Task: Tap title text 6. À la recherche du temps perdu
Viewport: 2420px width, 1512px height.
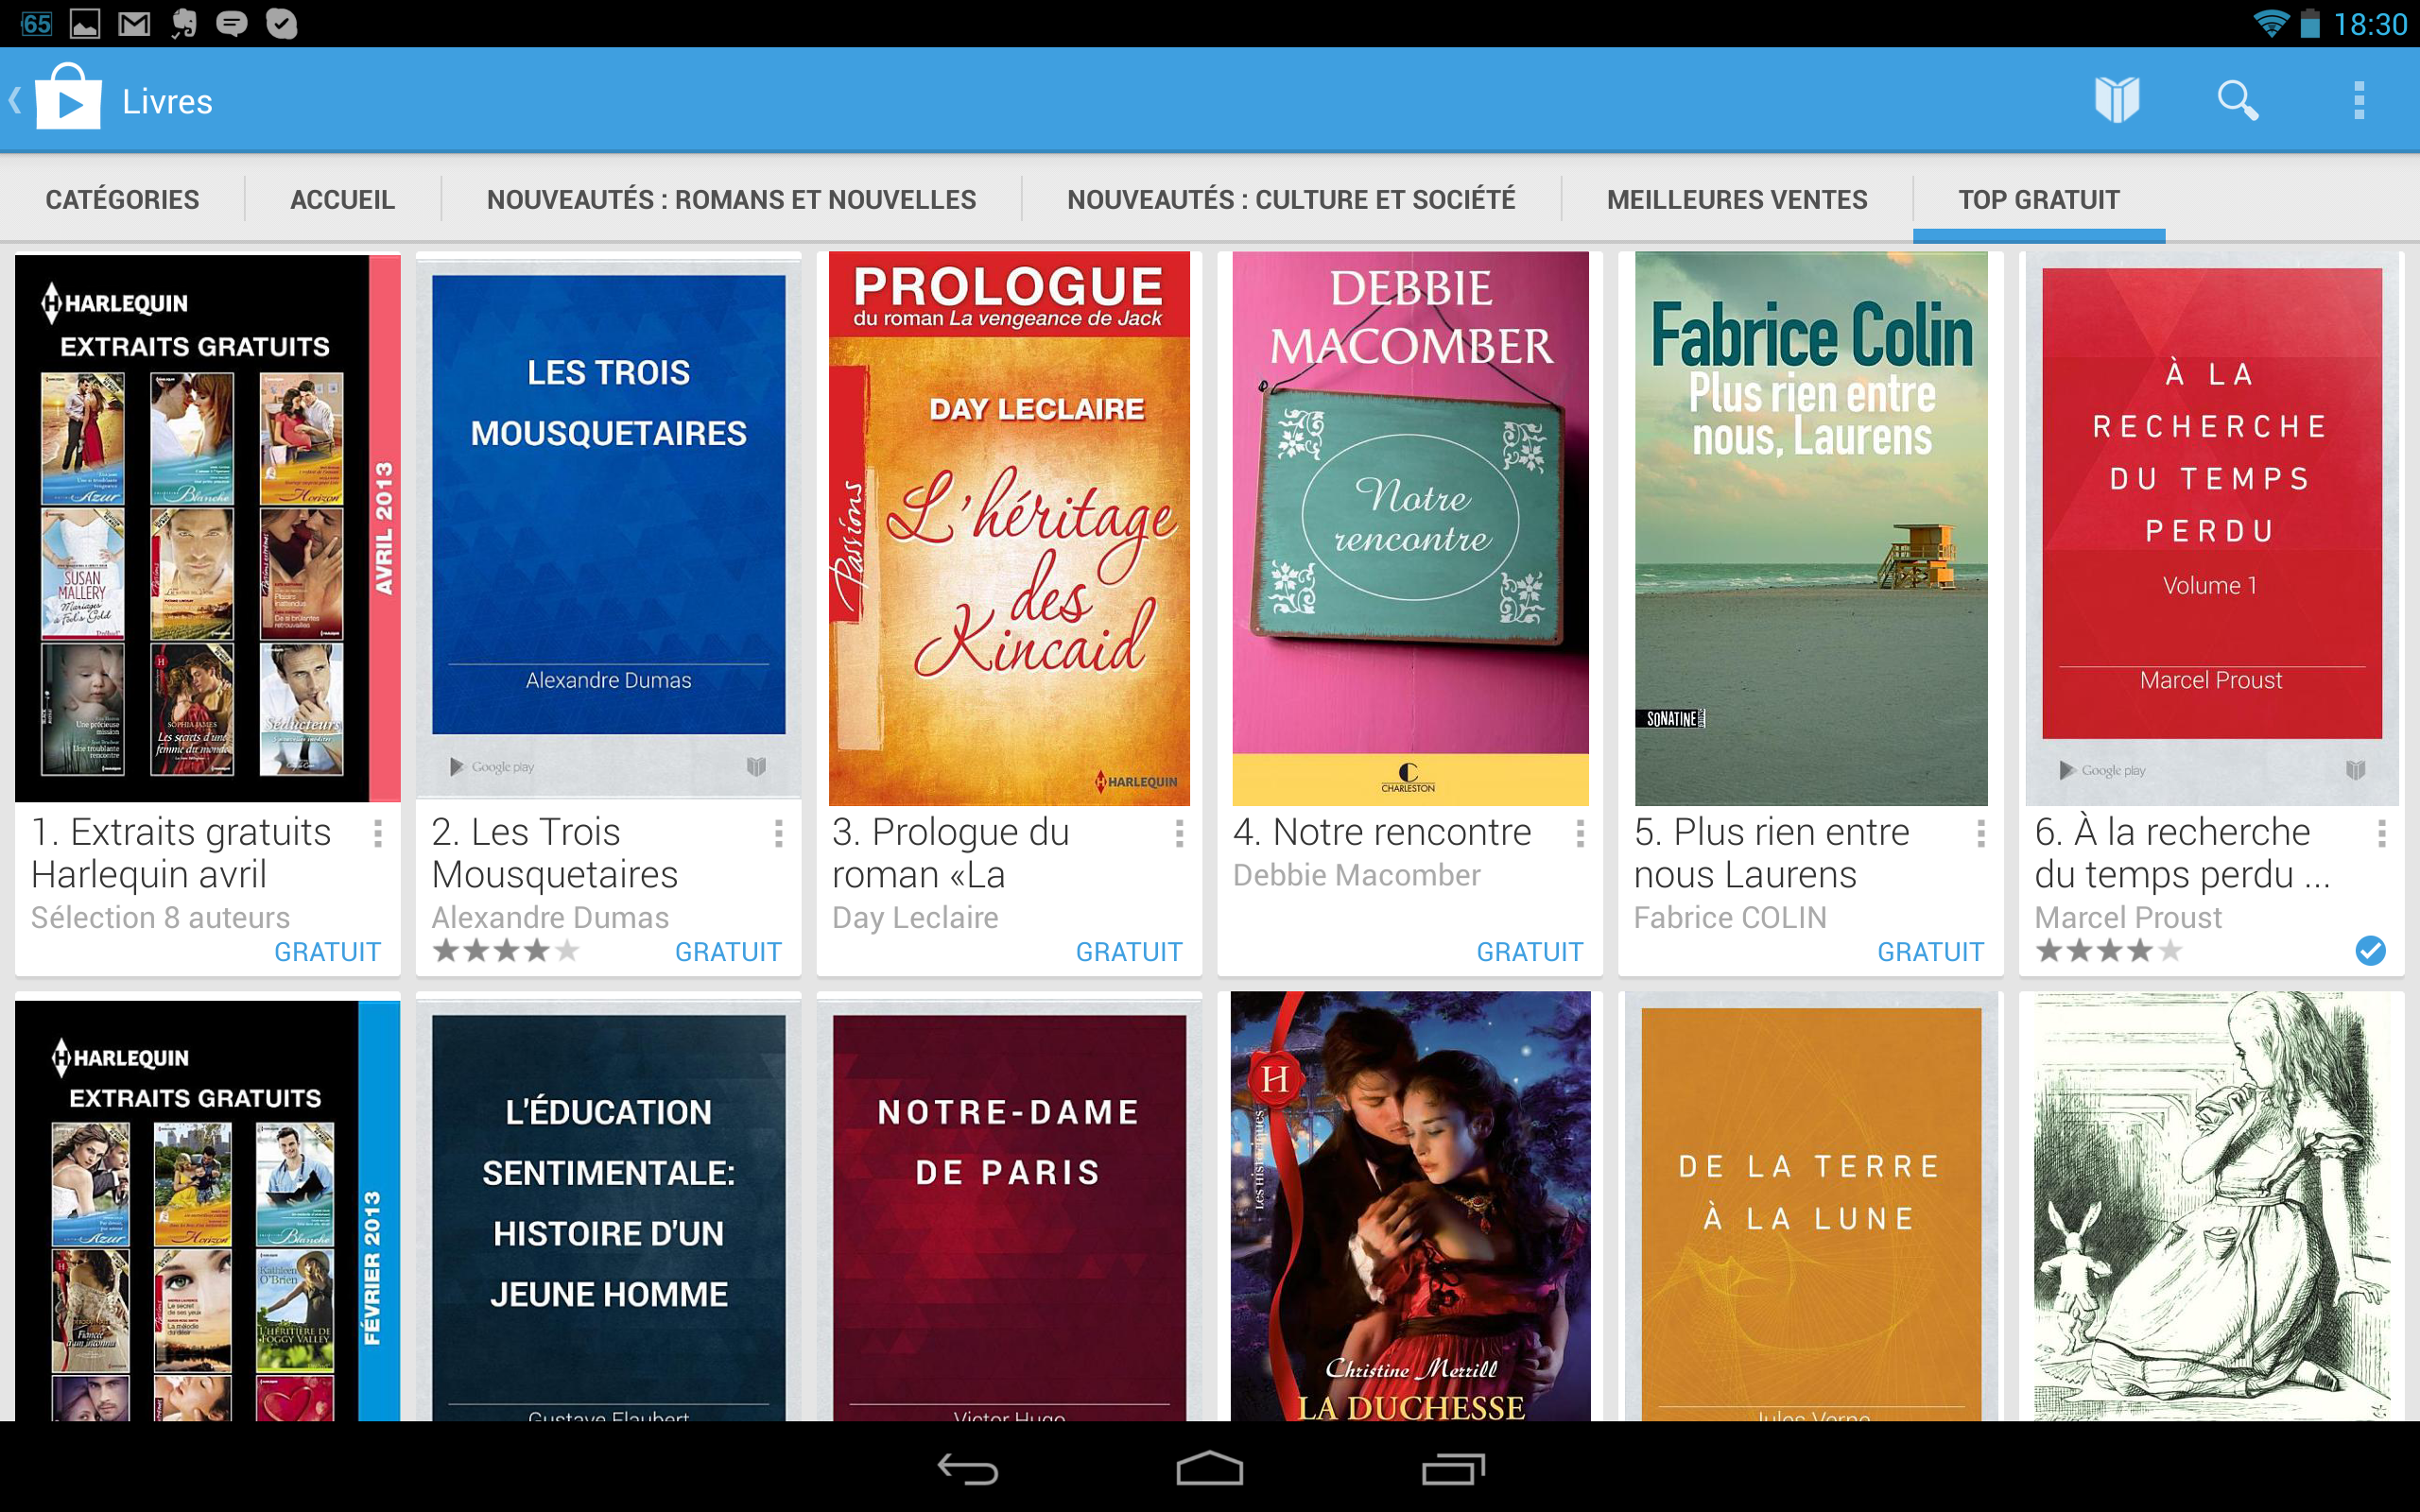Action: (2182, 853)
